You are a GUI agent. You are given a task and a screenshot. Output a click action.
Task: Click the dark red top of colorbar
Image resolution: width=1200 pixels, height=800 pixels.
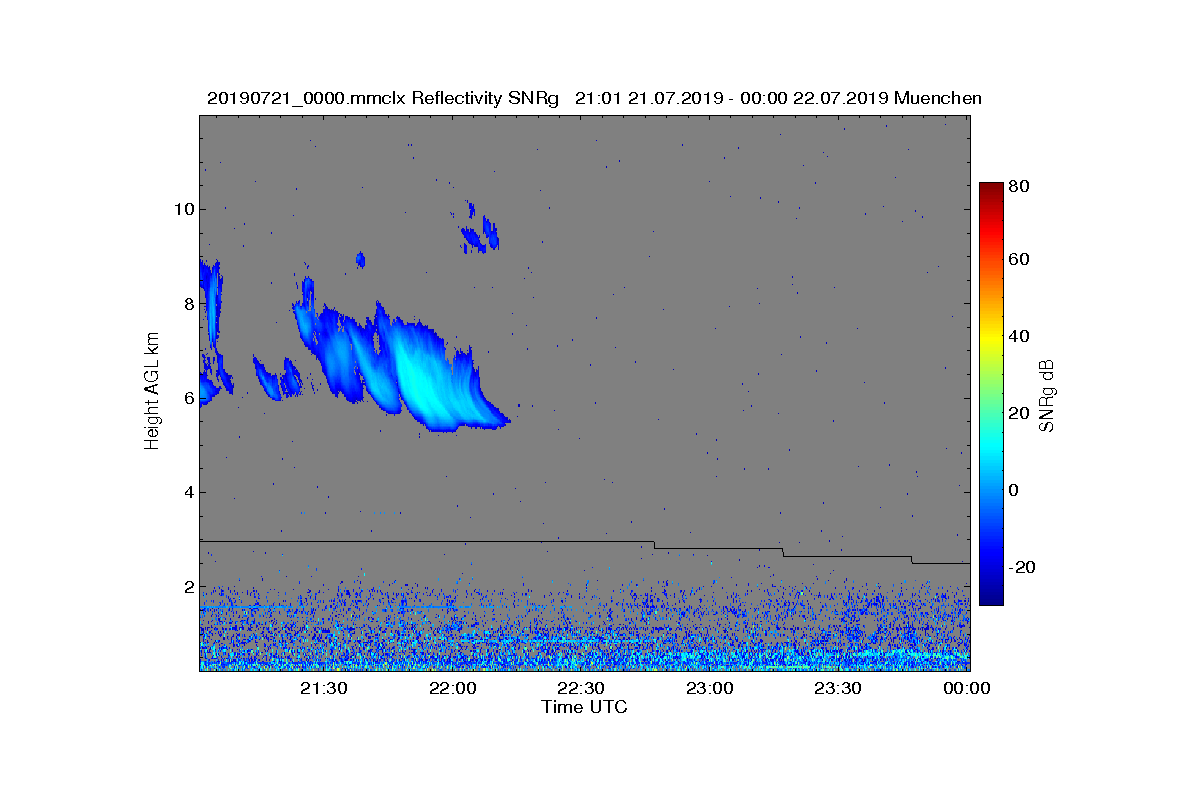tap(990, 190)
